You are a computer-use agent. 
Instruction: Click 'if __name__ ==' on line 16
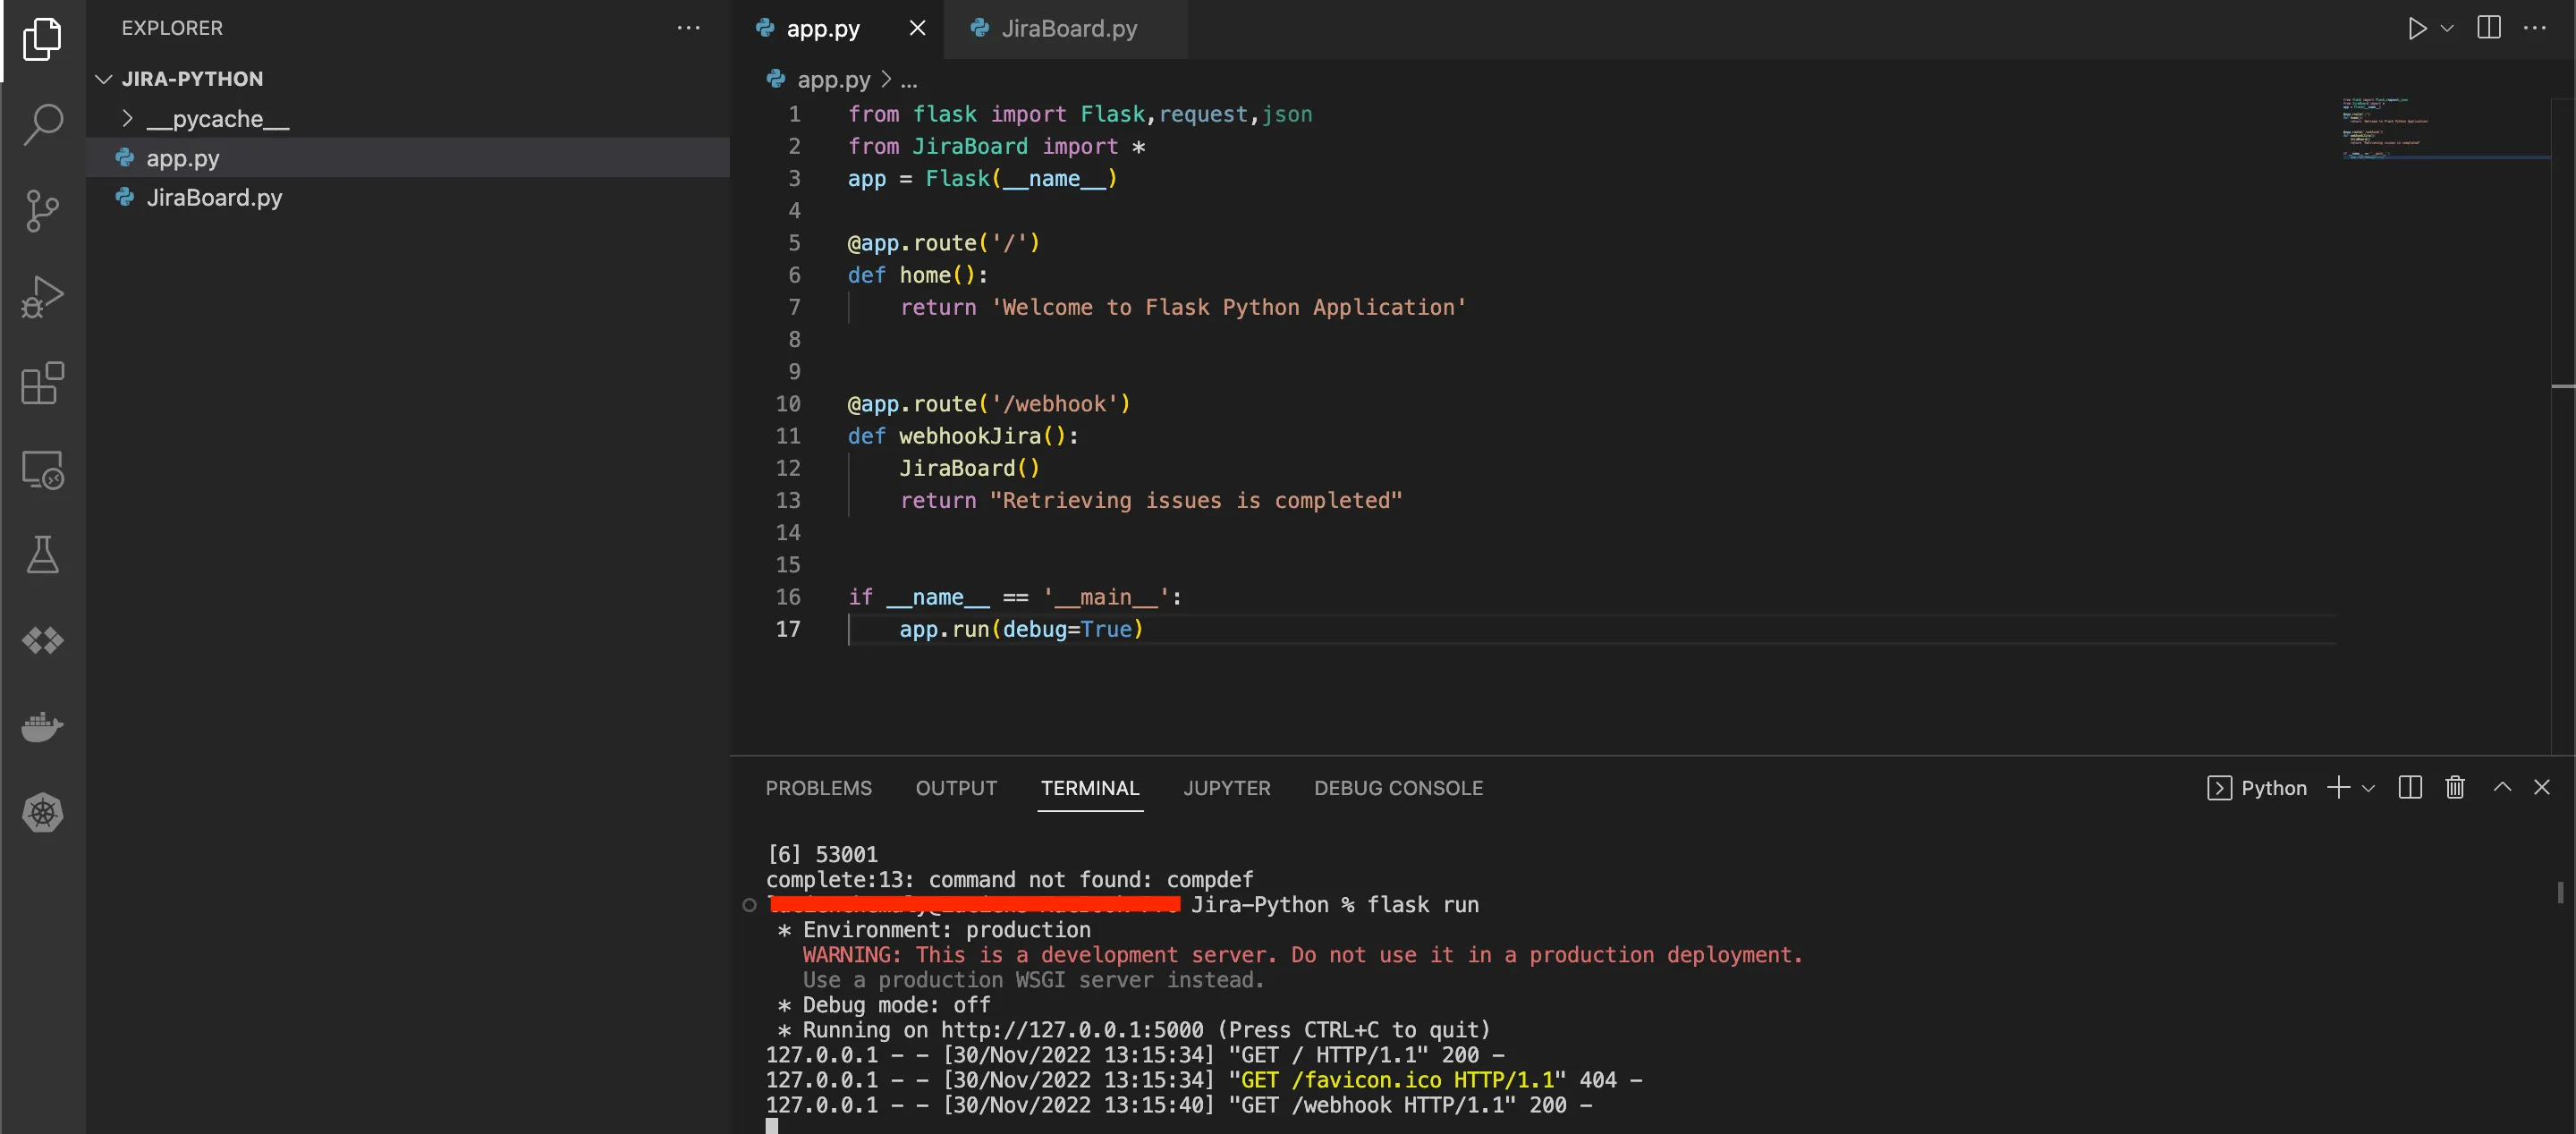[x=938, y=597]
